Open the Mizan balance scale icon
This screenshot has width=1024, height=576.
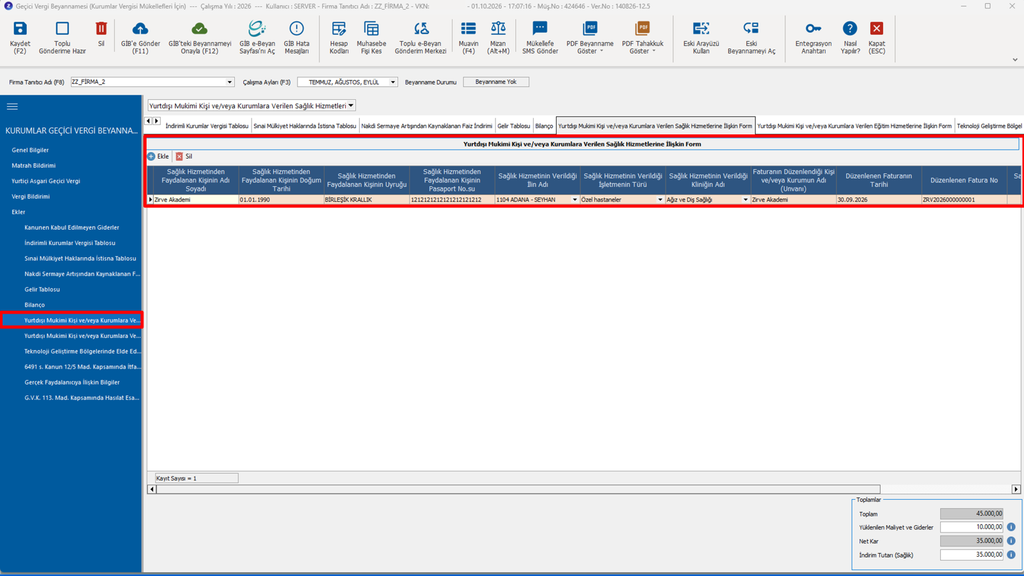(x=498, y=29)
